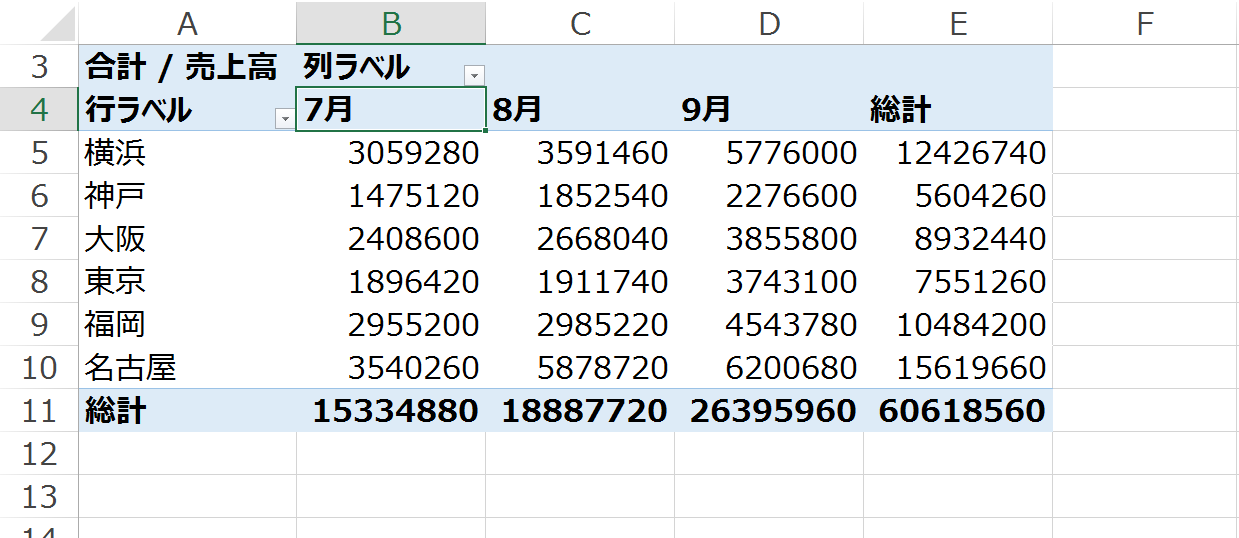Select the 7月 header cell
The width and height of the screenshot is (1239, 538).
coord(391,110)
